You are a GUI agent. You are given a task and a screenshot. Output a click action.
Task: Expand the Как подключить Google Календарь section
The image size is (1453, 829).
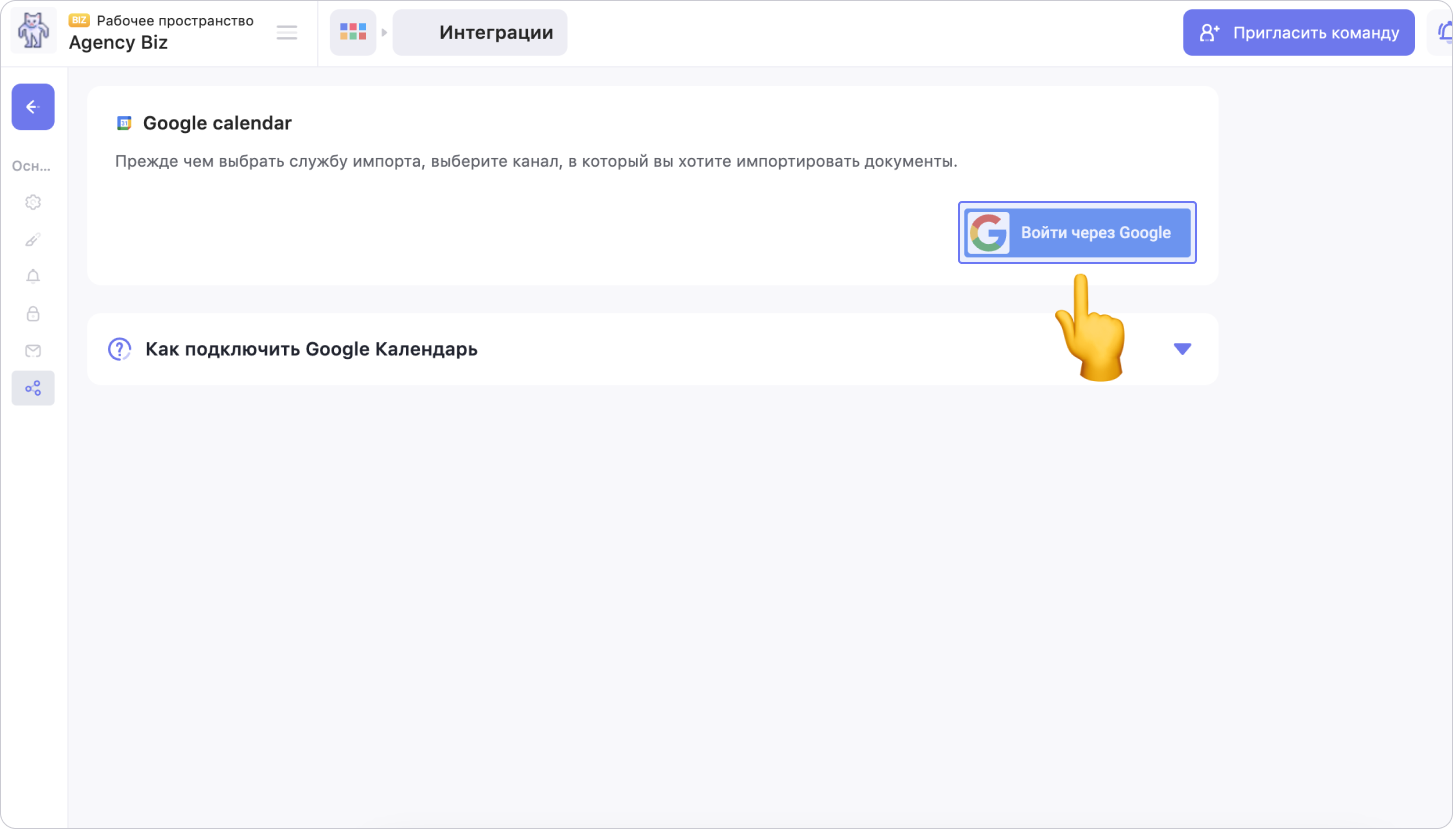311,349
